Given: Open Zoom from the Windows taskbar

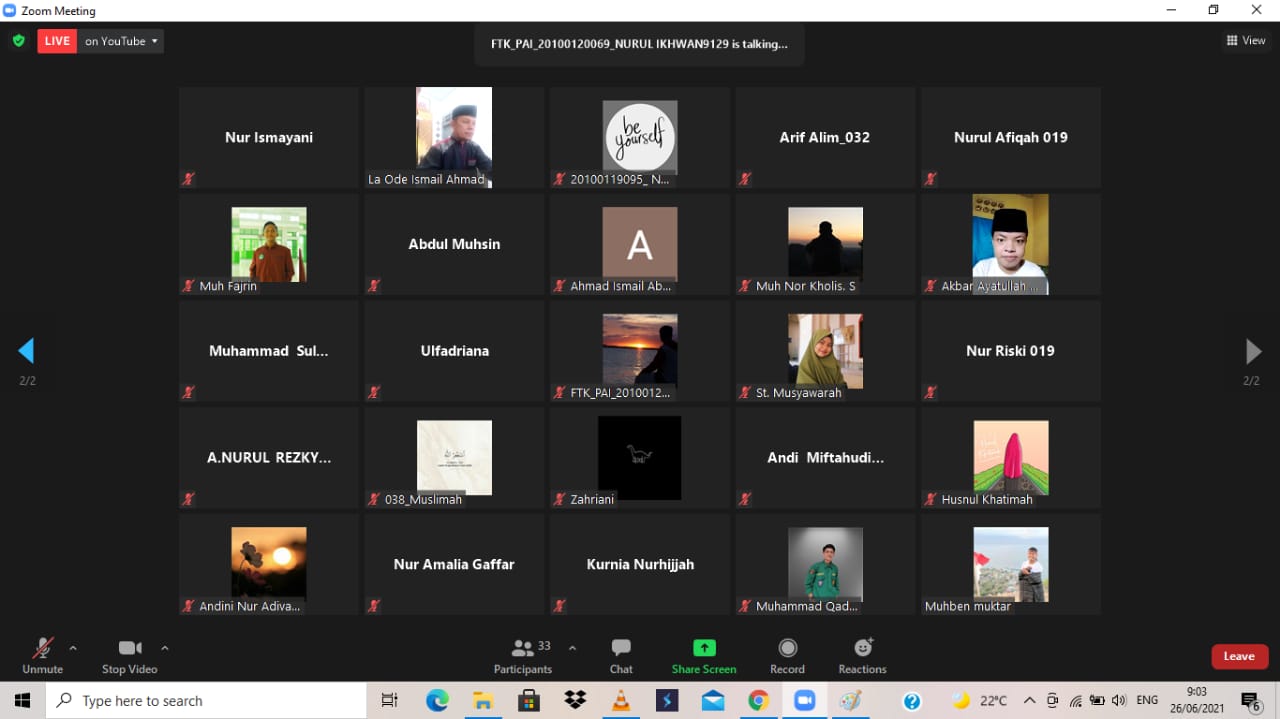Looking at the screenshot, I should (805, 701).
